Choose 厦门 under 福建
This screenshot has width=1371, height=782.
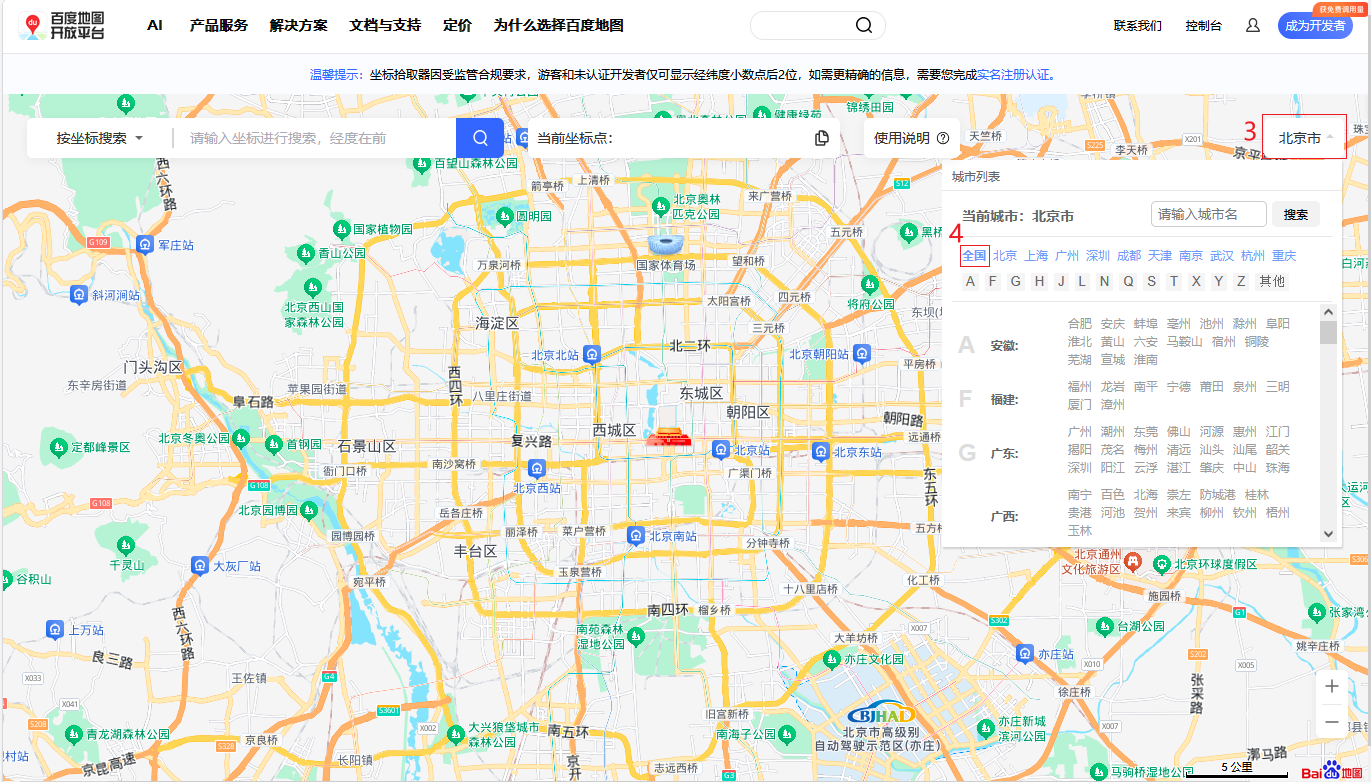point(1080,405)
